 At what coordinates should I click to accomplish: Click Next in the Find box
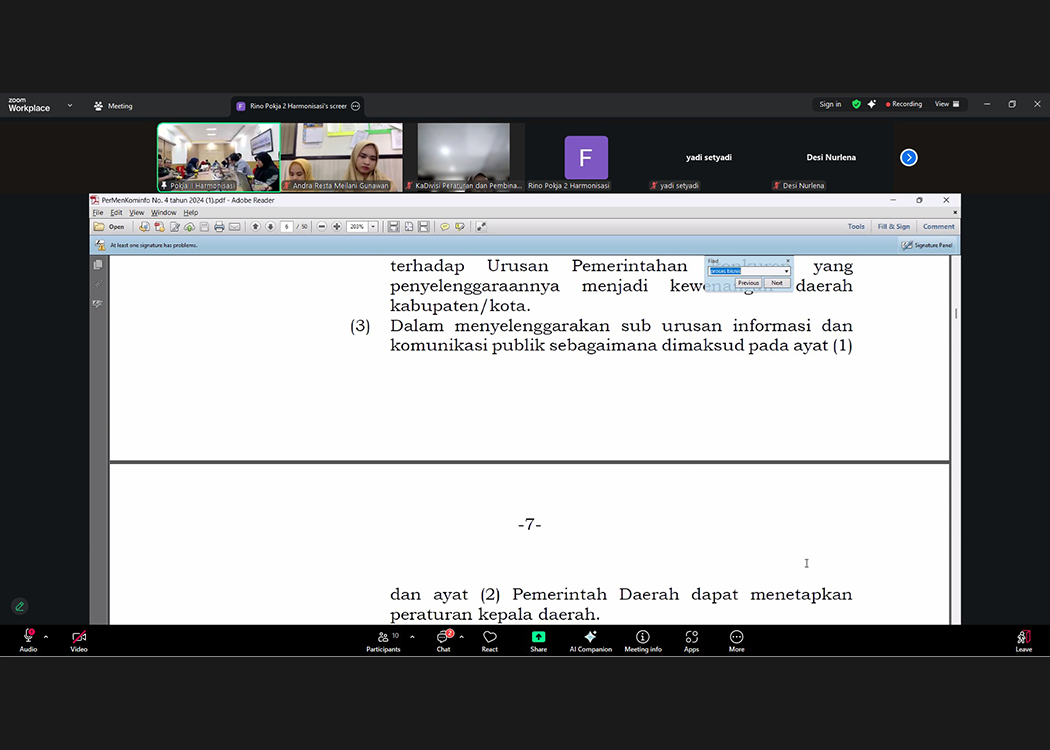777,283
